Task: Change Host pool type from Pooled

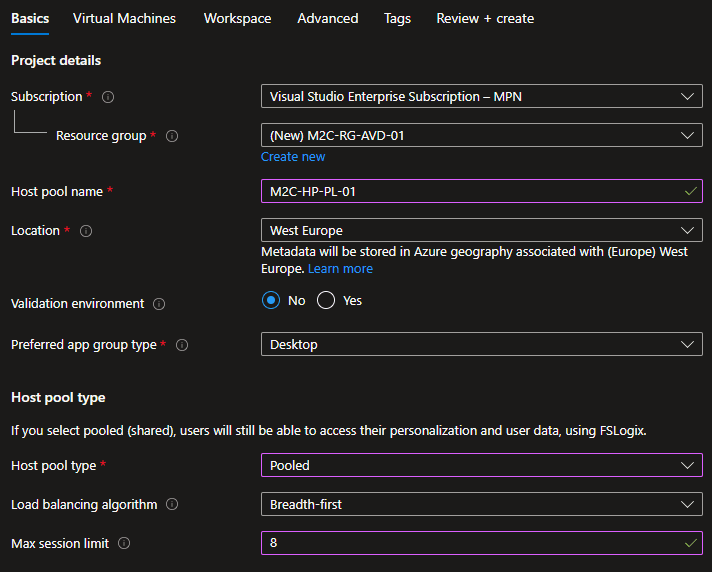Action: tap(480, 466)
